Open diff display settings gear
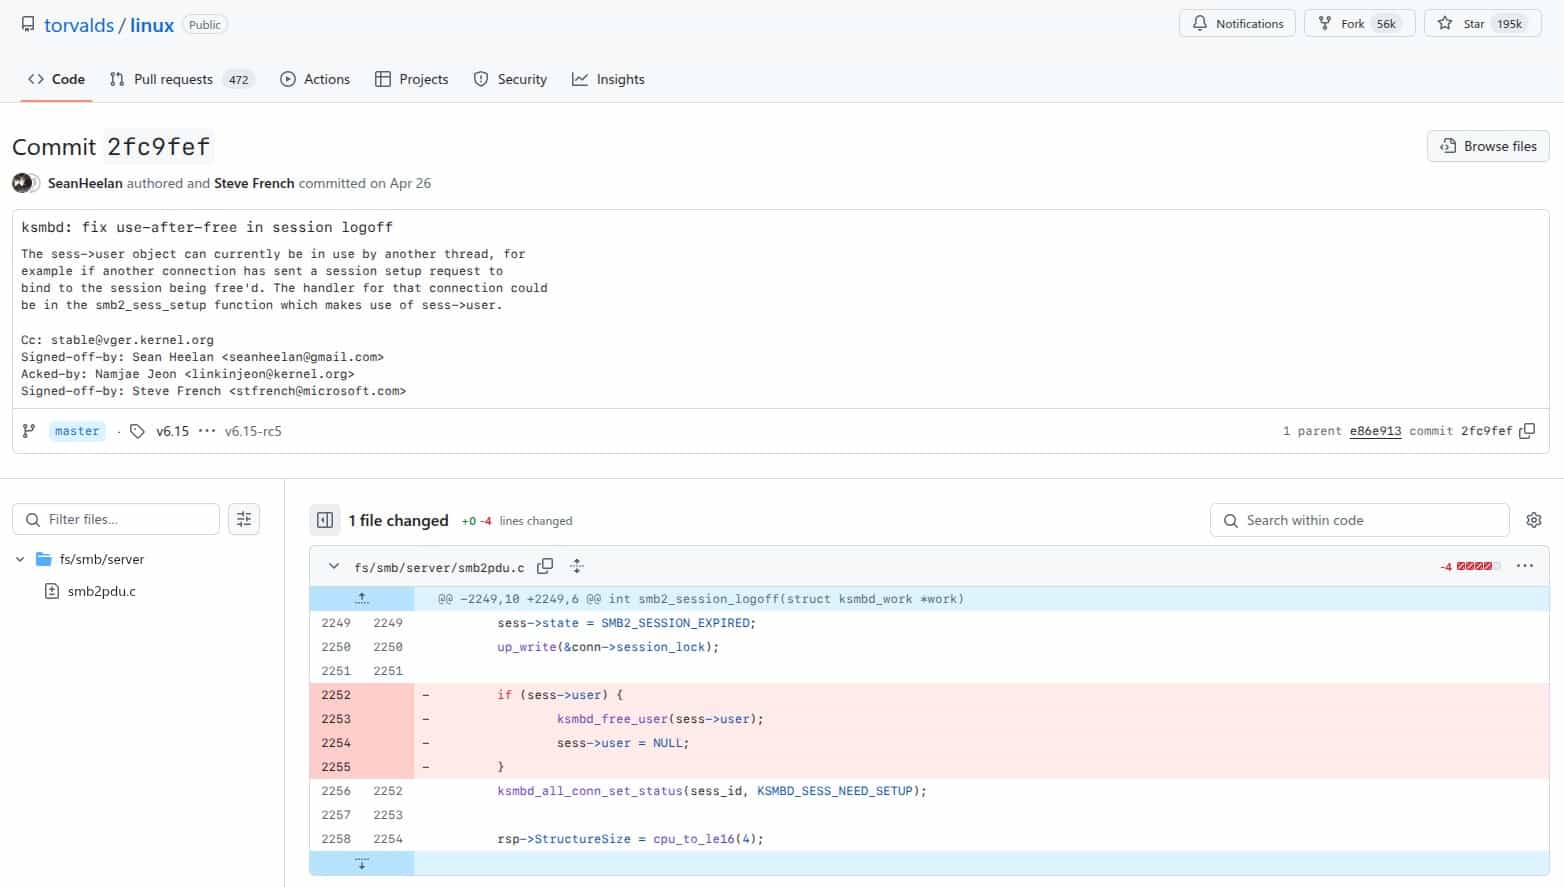 click(1533, 520)
